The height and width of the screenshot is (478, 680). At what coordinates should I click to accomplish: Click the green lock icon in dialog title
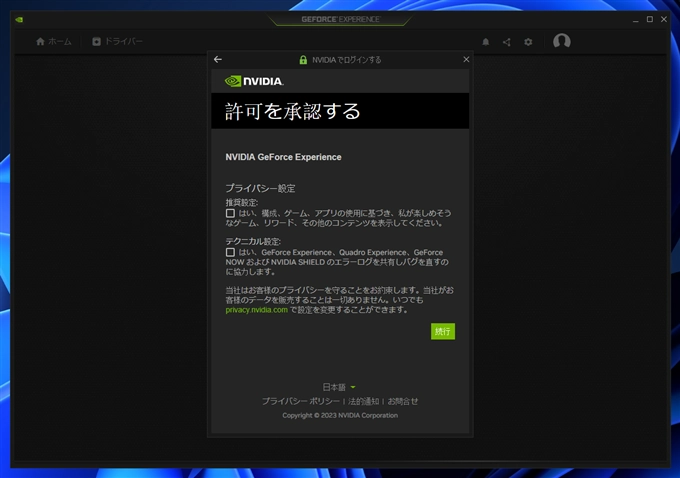click(303, 60)
